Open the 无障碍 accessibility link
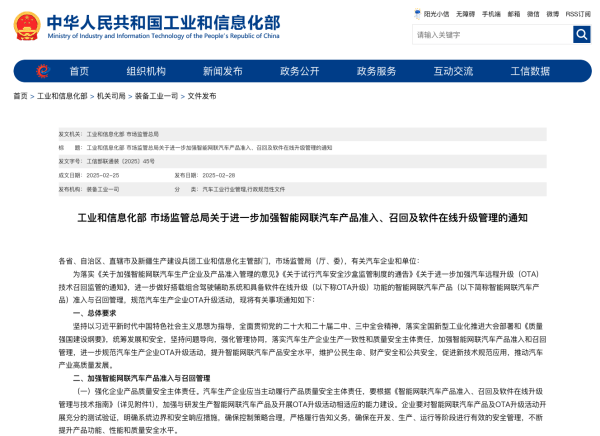This screenshot has height=436, width=600. pyautogui.click(x=465, y=14)
